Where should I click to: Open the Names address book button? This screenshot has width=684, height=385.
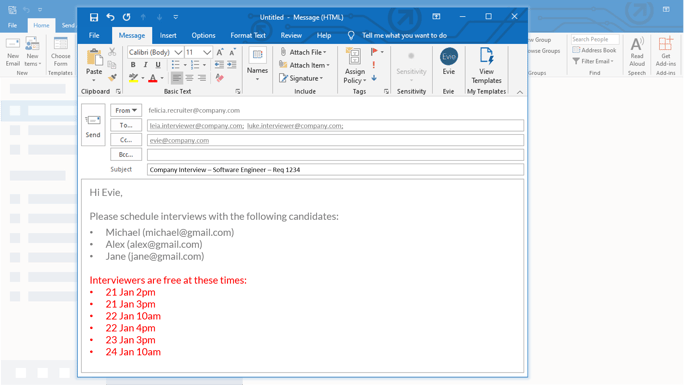click(x=257, y=64)
